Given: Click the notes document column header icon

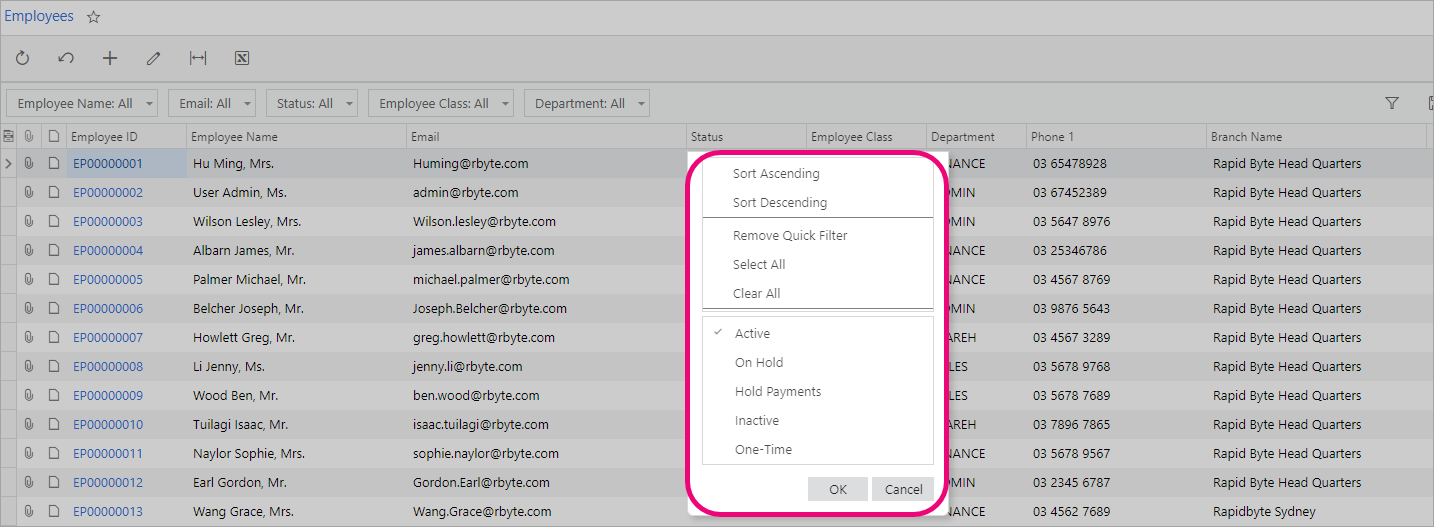Looking at the screenshot, I should (54, 137).
